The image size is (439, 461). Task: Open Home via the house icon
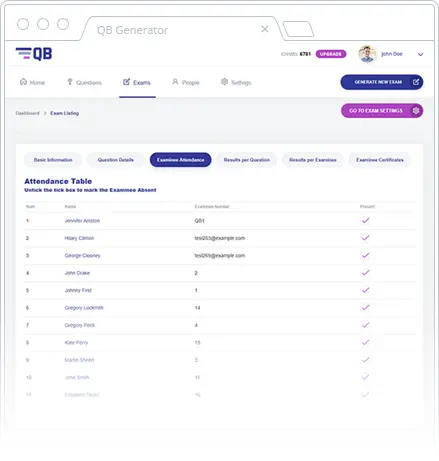23,82
